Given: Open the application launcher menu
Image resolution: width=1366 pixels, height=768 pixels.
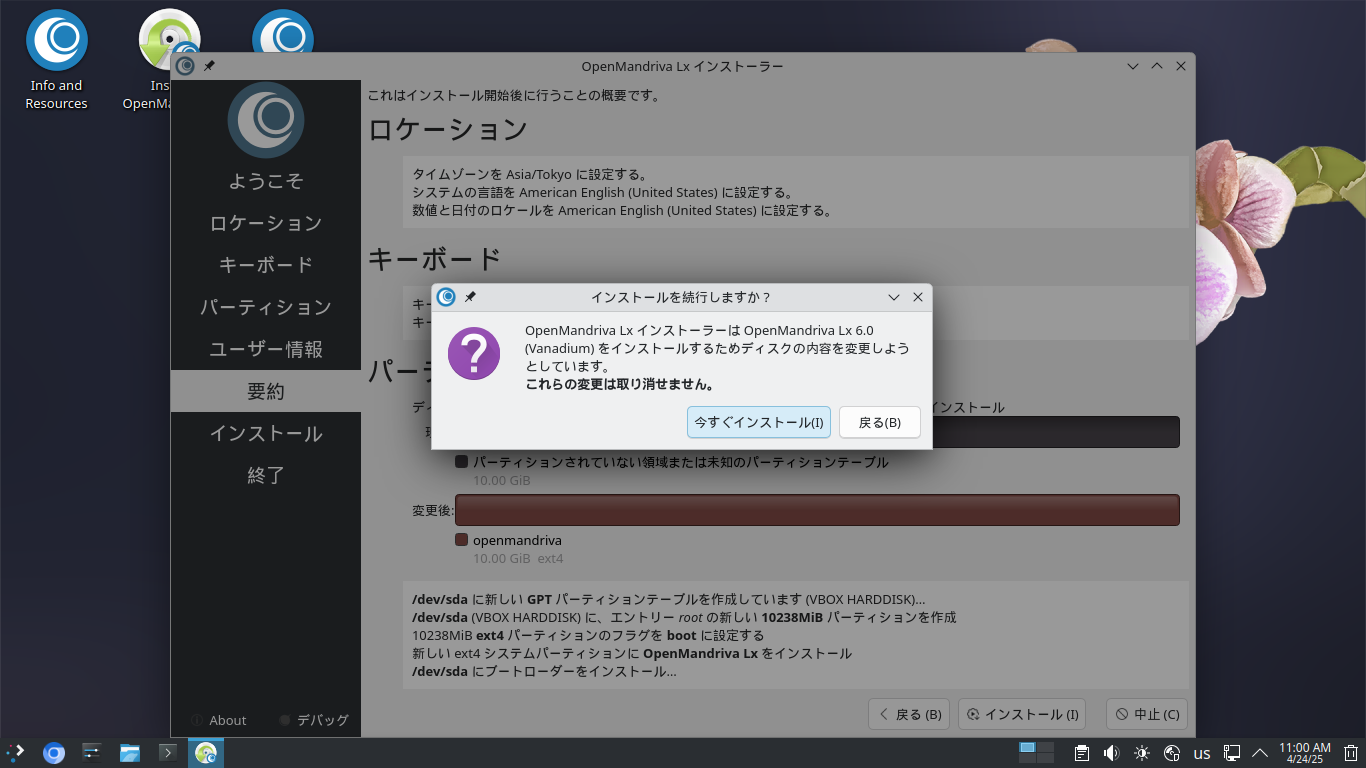Looking at the screenshot, I should (16, 753).
